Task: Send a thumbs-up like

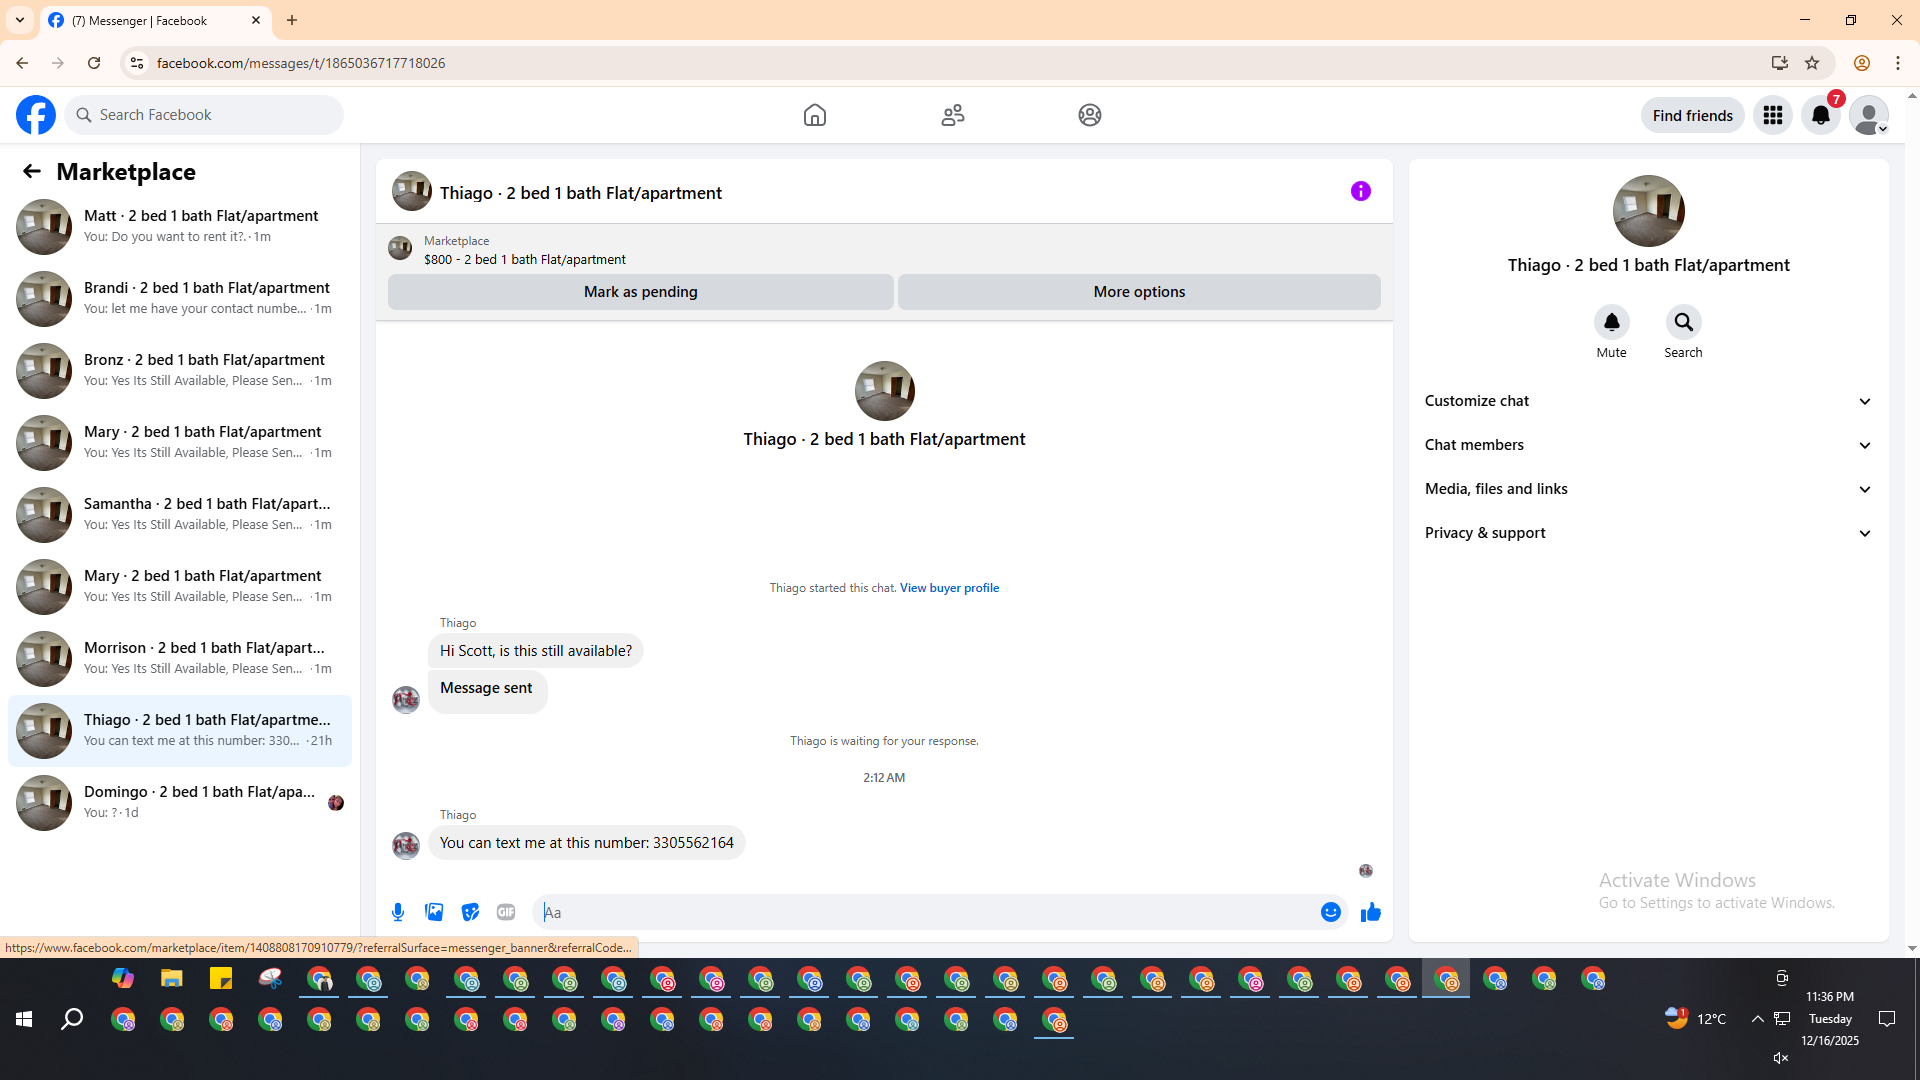Action: pyautogui.click(x=1371, y=912)
